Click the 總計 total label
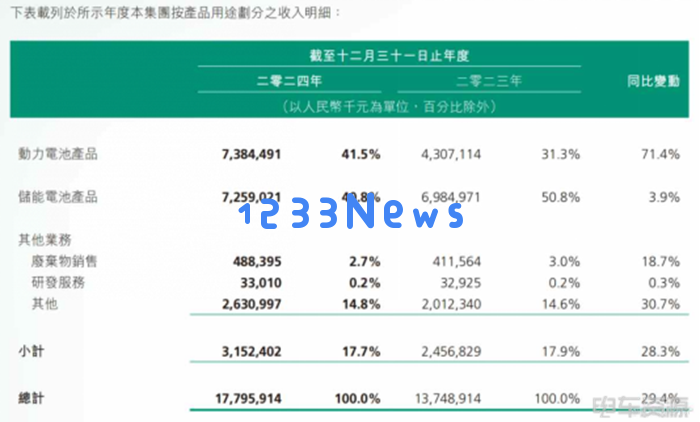The height and width of the screenshot is (422, 700). click(31, 398)
